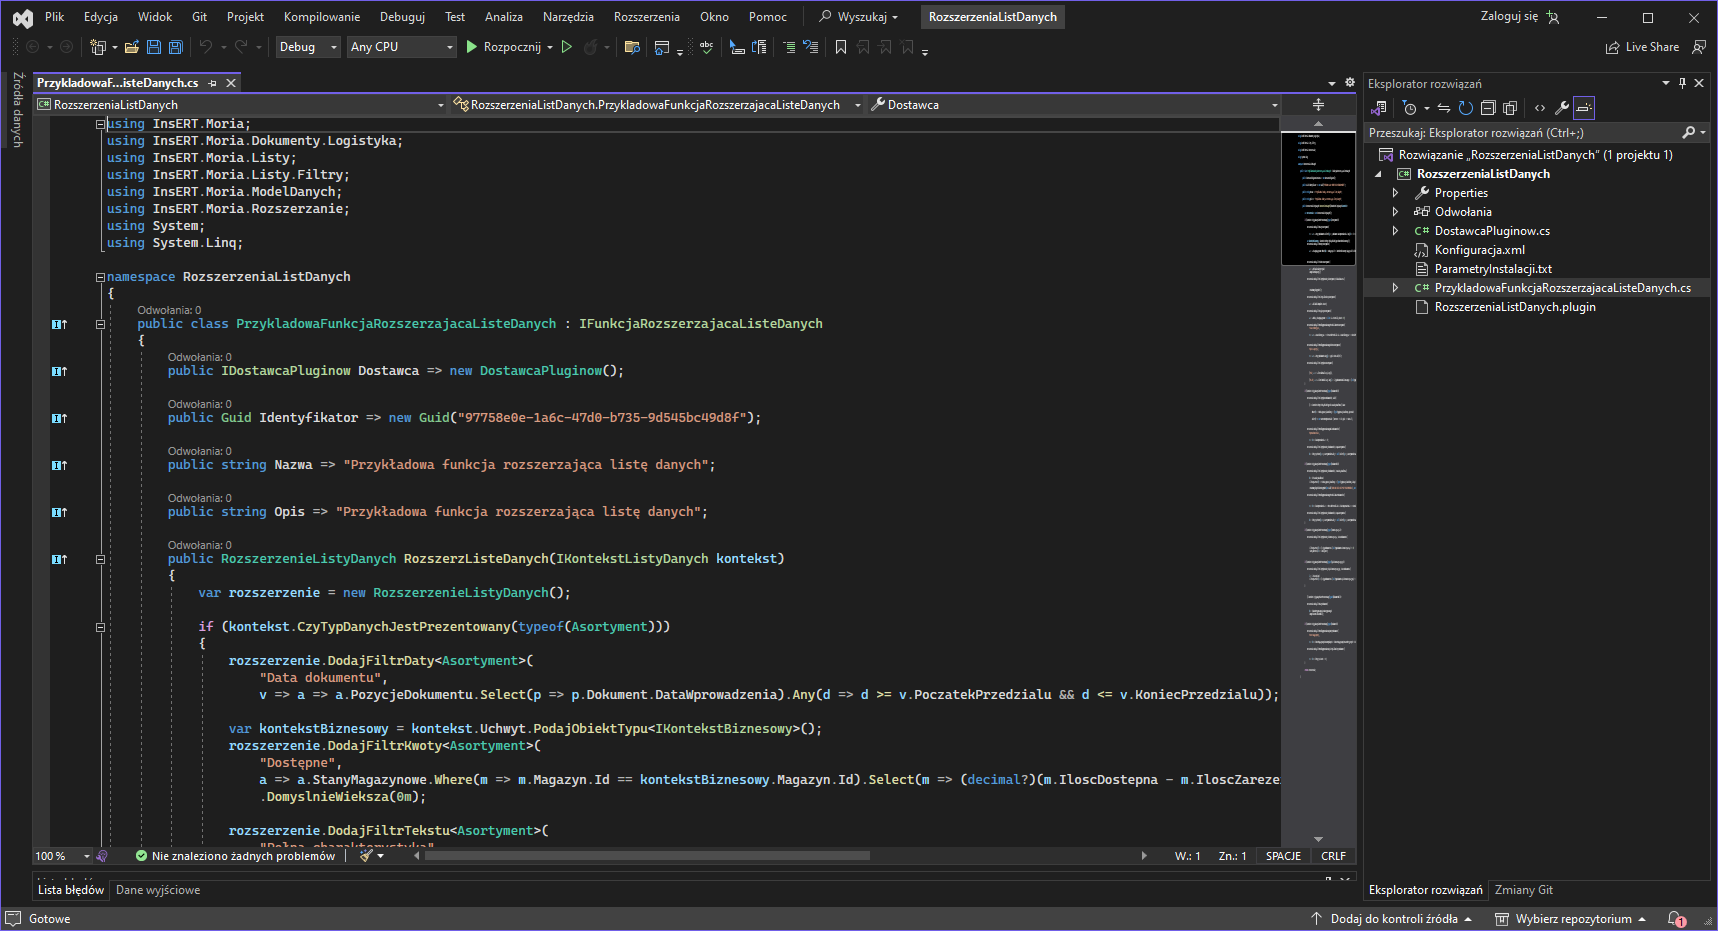
Task: Start without debugging using green outline arrow
Action: [x=567, y=47]
